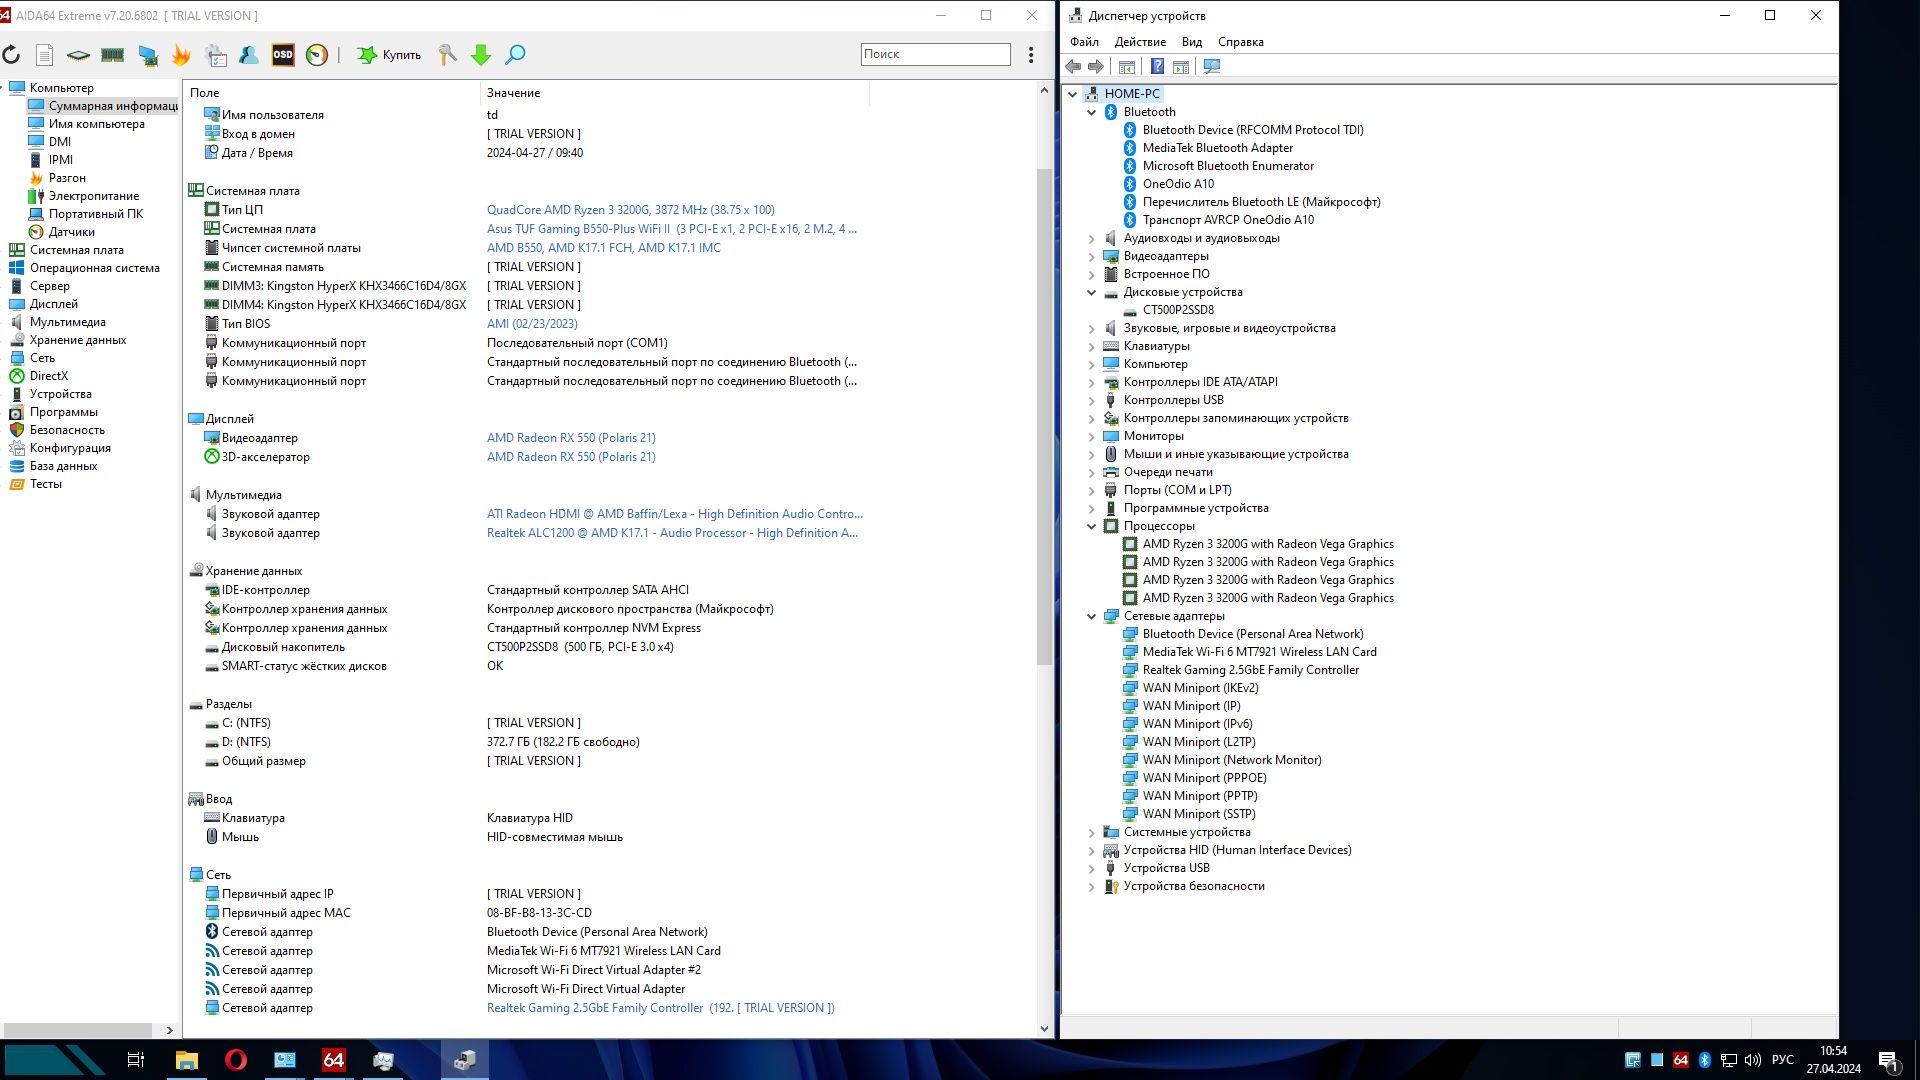Click the AIDA64 vertical scrollbar down arrow
The height and width of the screenshot is (1080, 1920).
[1044, 1028]
